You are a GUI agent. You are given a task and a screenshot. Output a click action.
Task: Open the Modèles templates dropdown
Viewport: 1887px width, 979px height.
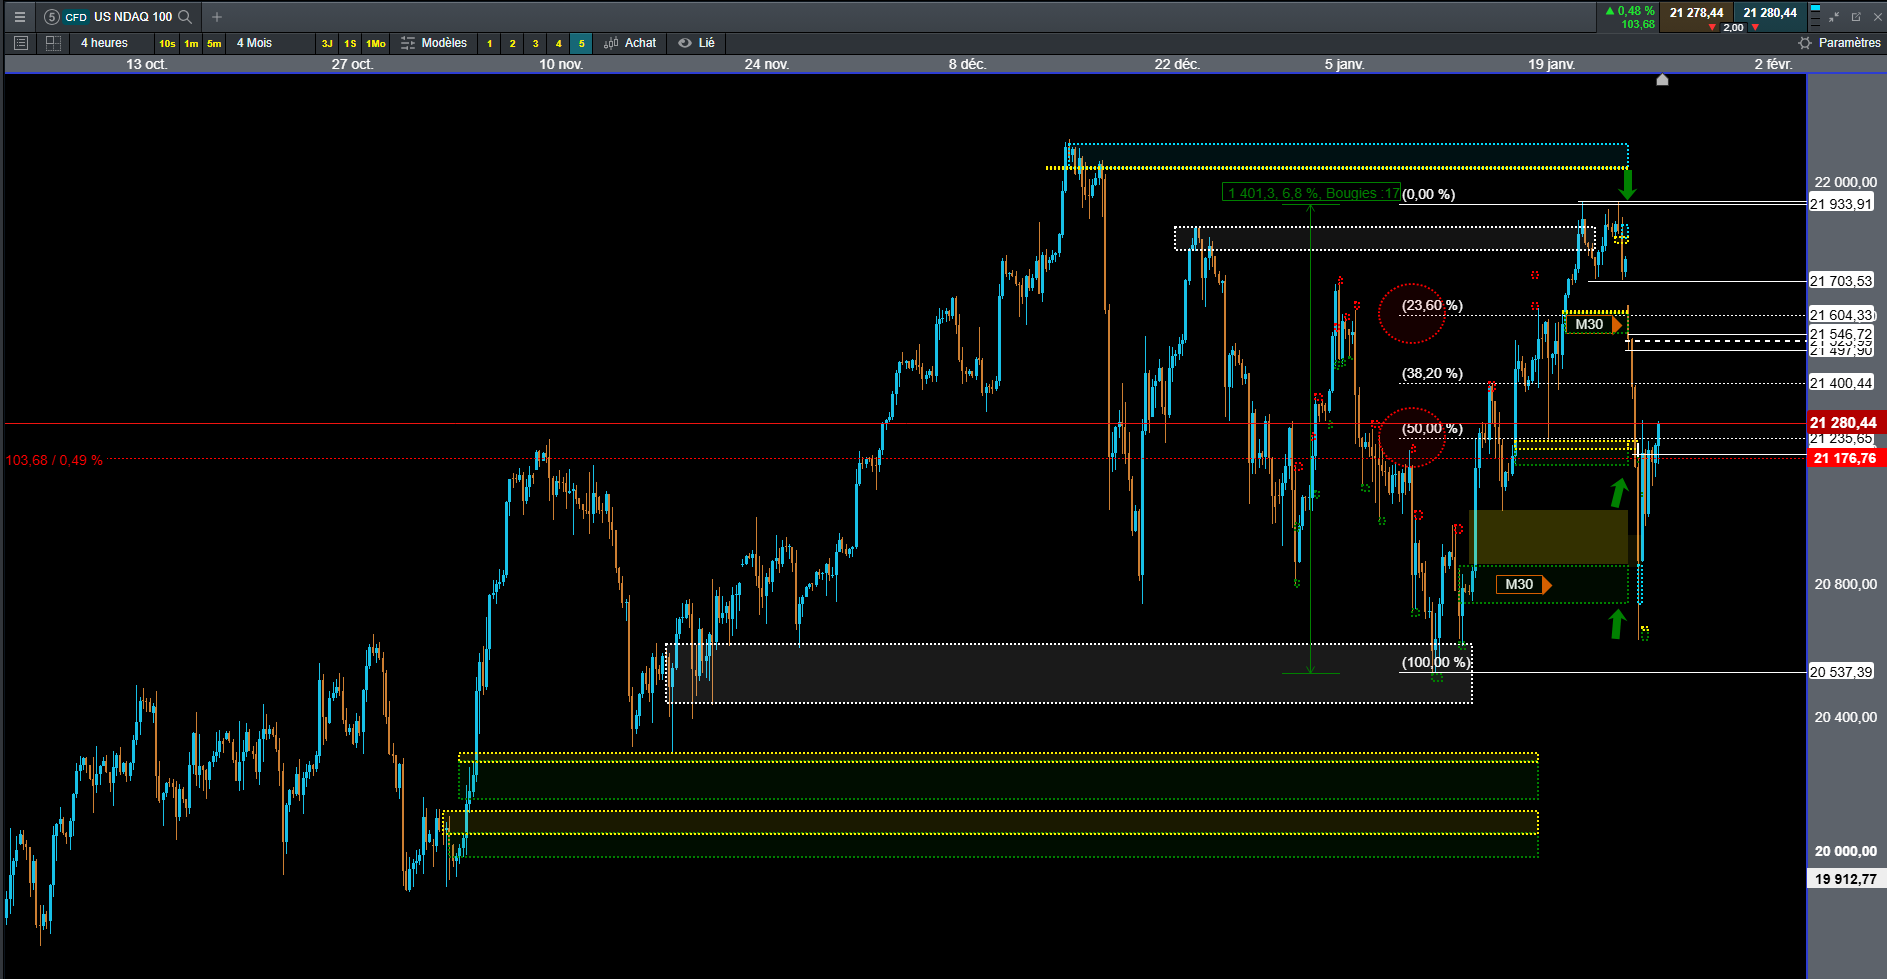(x=434, y=43)
